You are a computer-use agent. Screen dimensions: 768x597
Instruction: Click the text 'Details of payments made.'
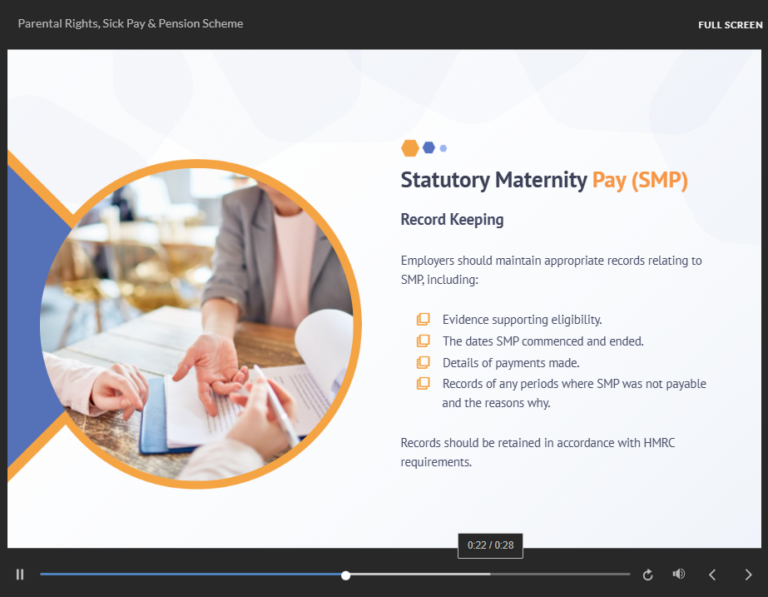pos(511,363)
